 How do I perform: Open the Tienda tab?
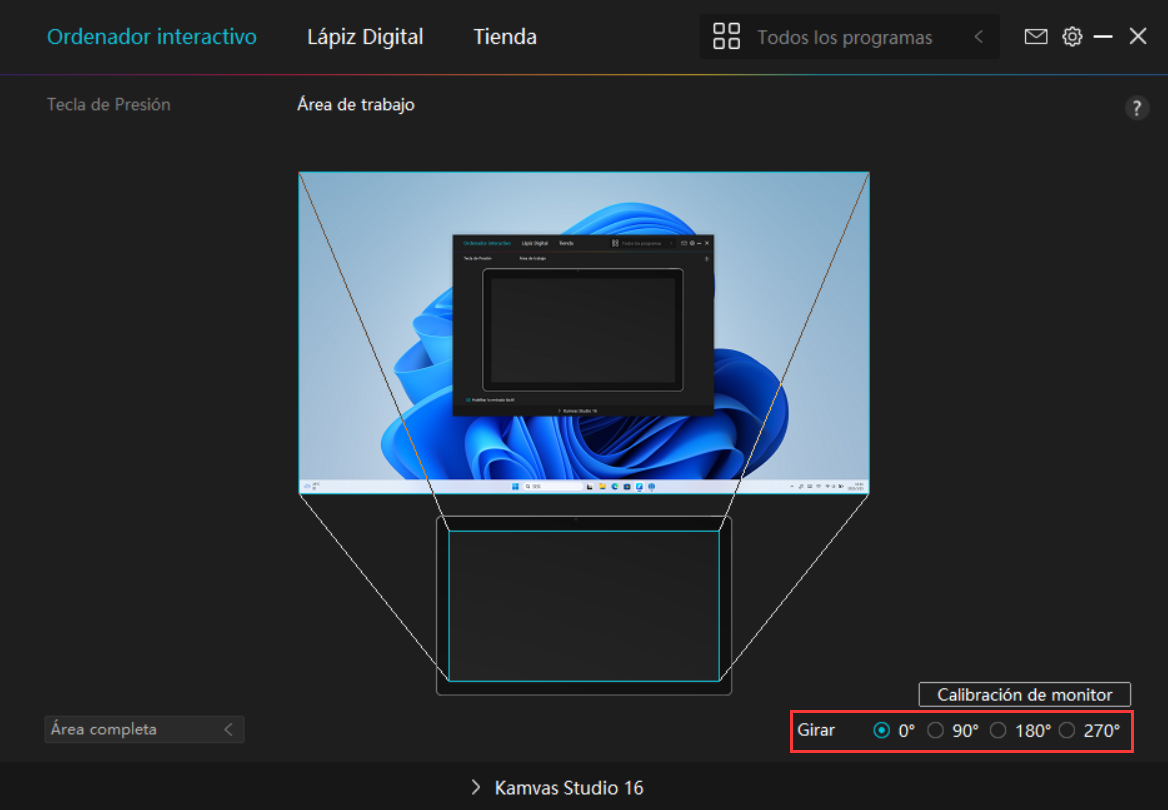(x=505, y=37)
